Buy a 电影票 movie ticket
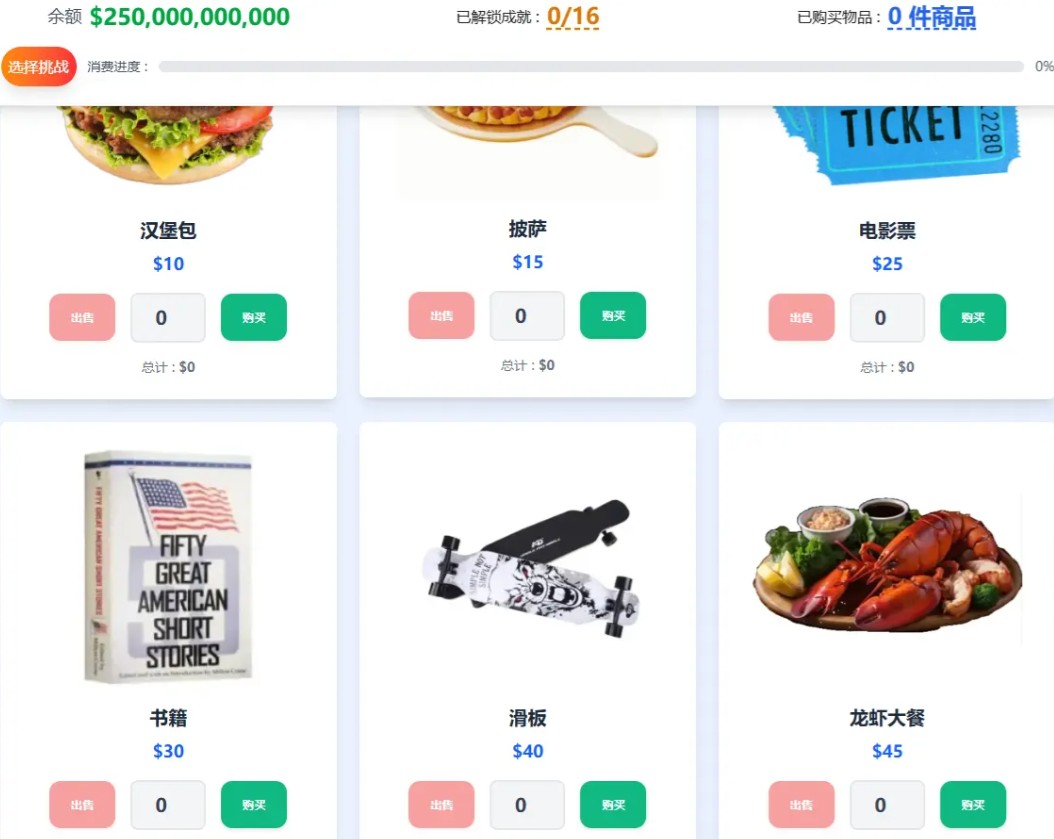Image resolution: width=1054 pixels, height=839 pixels. click(x=973, y=317)
